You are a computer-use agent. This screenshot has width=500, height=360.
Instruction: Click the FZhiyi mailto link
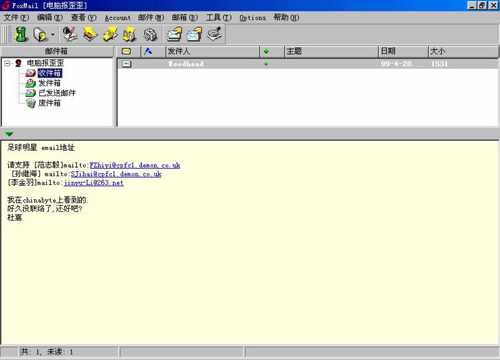[135, 165]
